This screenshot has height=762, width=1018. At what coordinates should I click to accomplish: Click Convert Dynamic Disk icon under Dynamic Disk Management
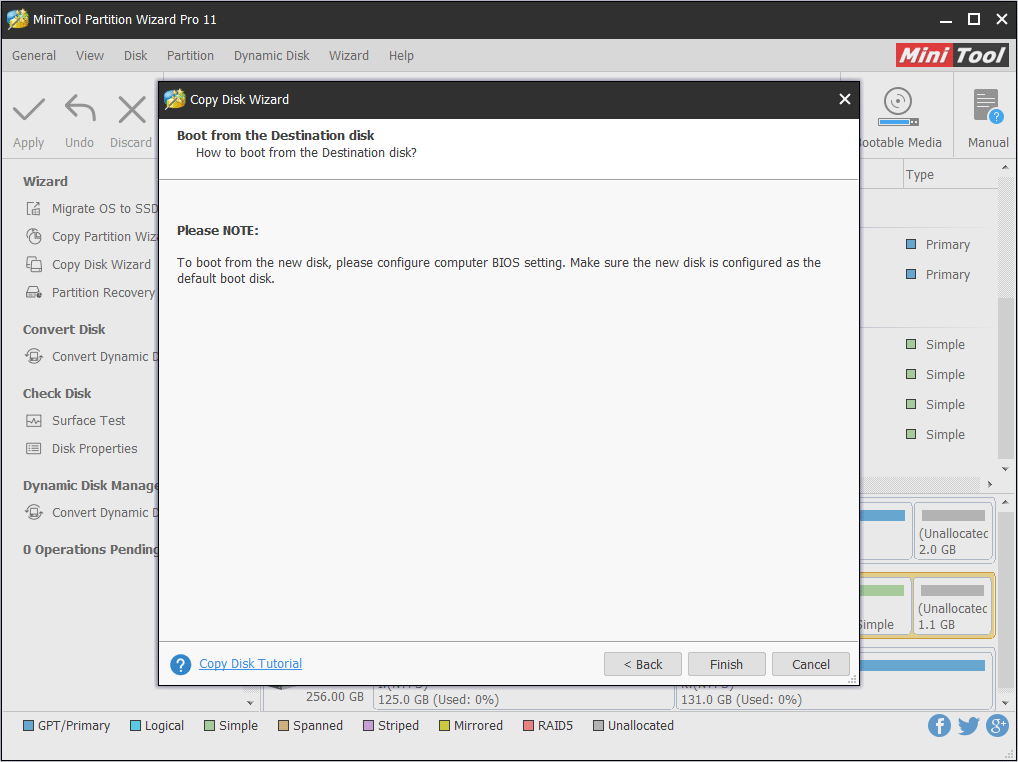[34, 512]
